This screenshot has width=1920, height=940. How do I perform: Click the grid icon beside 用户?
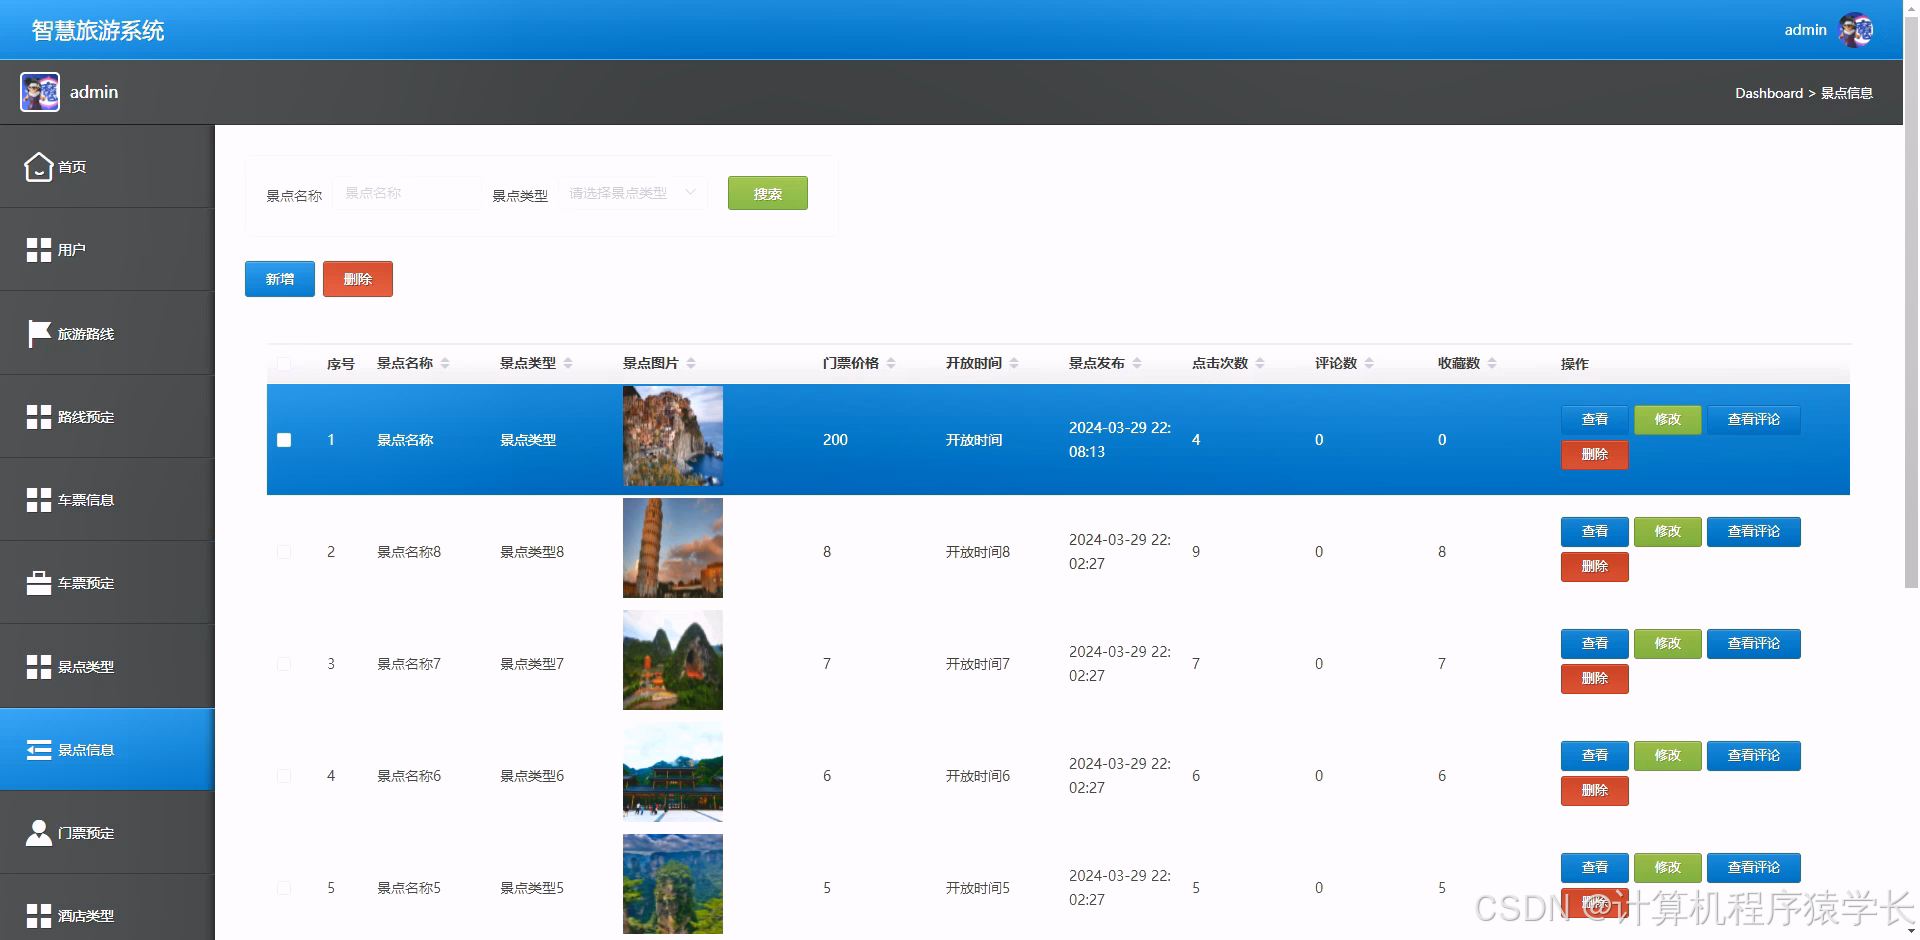pos(38,250)
